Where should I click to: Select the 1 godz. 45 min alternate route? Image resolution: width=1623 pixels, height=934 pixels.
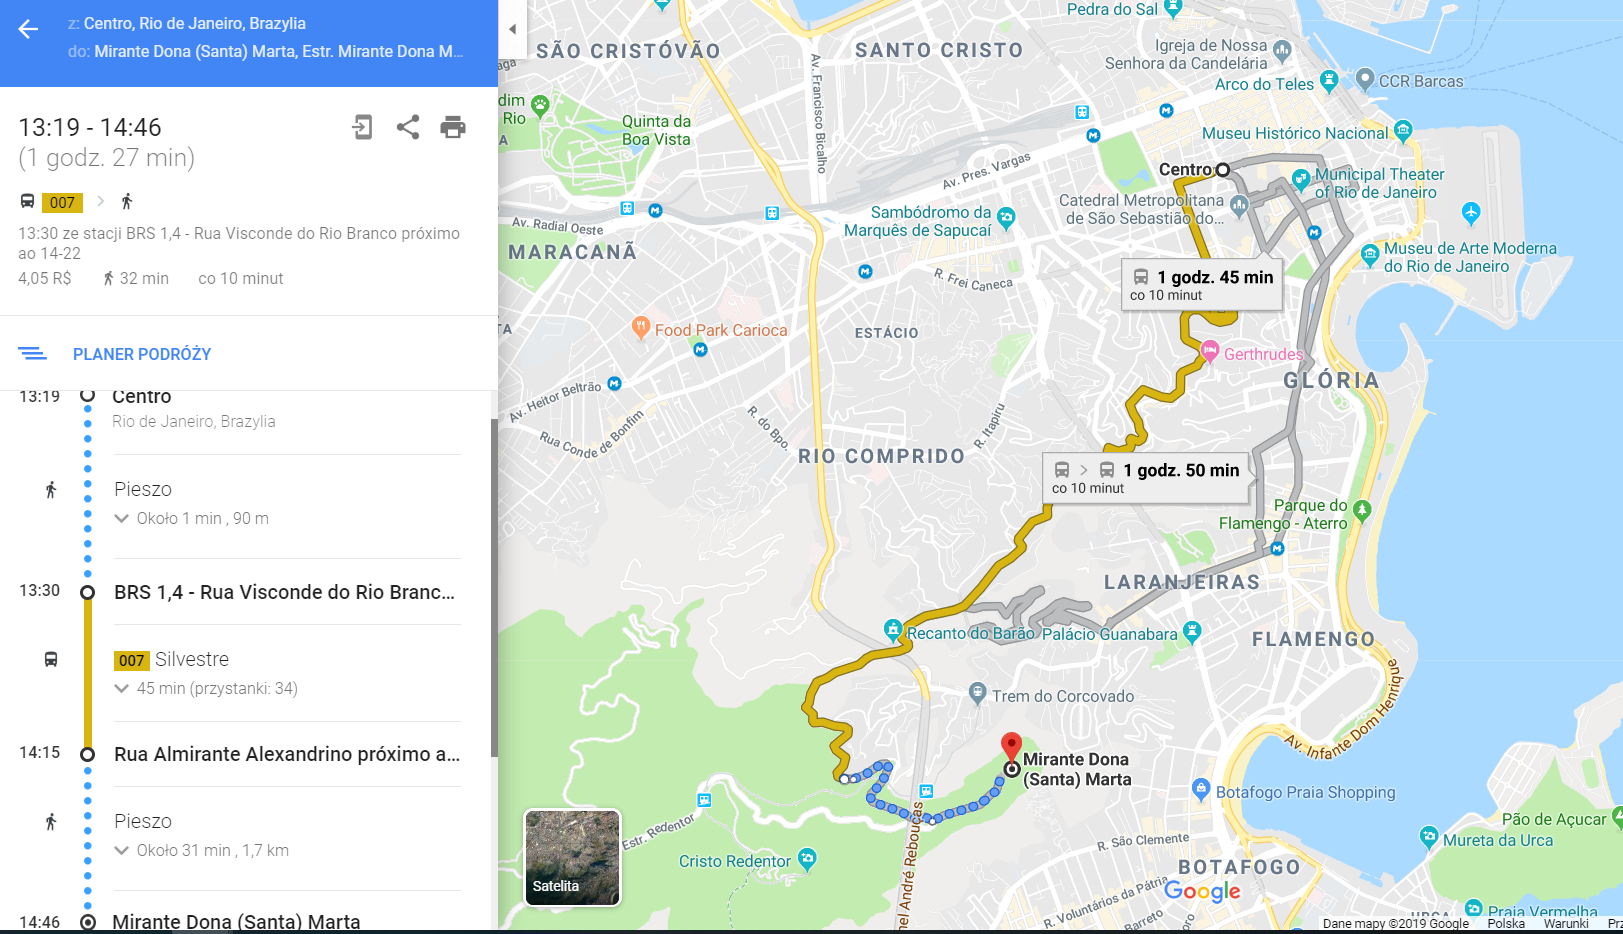pos(1202,284)
